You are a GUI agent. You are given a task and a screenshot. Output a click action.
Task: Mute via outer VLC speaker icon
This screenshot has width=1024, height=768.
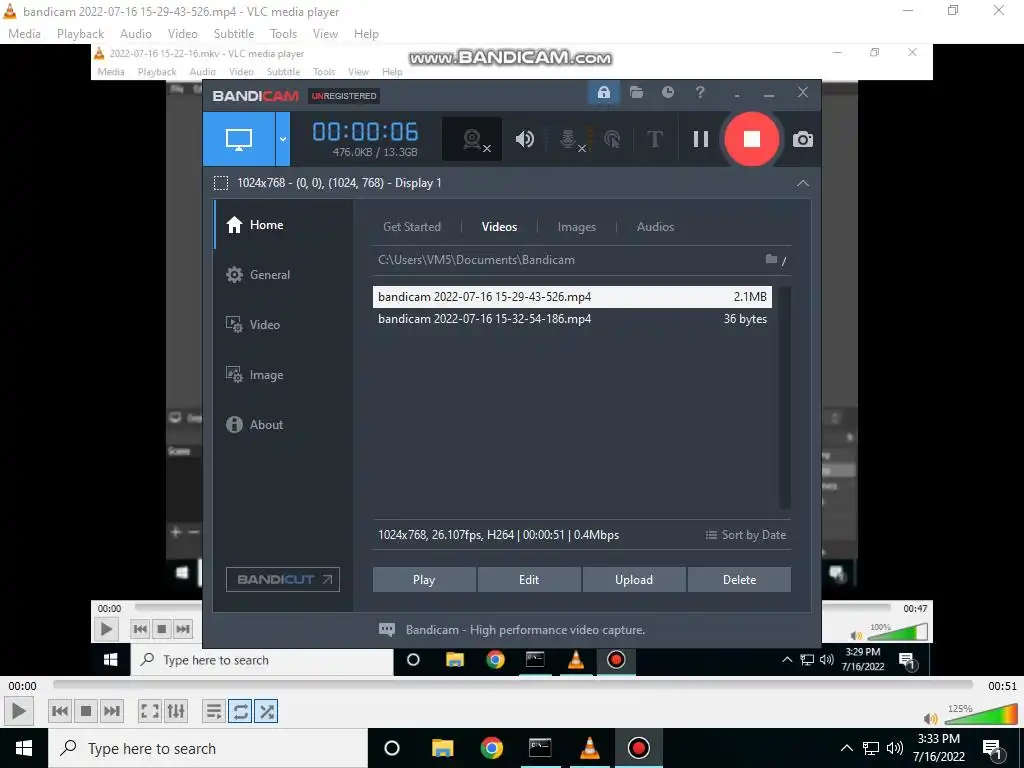point(931,719)
